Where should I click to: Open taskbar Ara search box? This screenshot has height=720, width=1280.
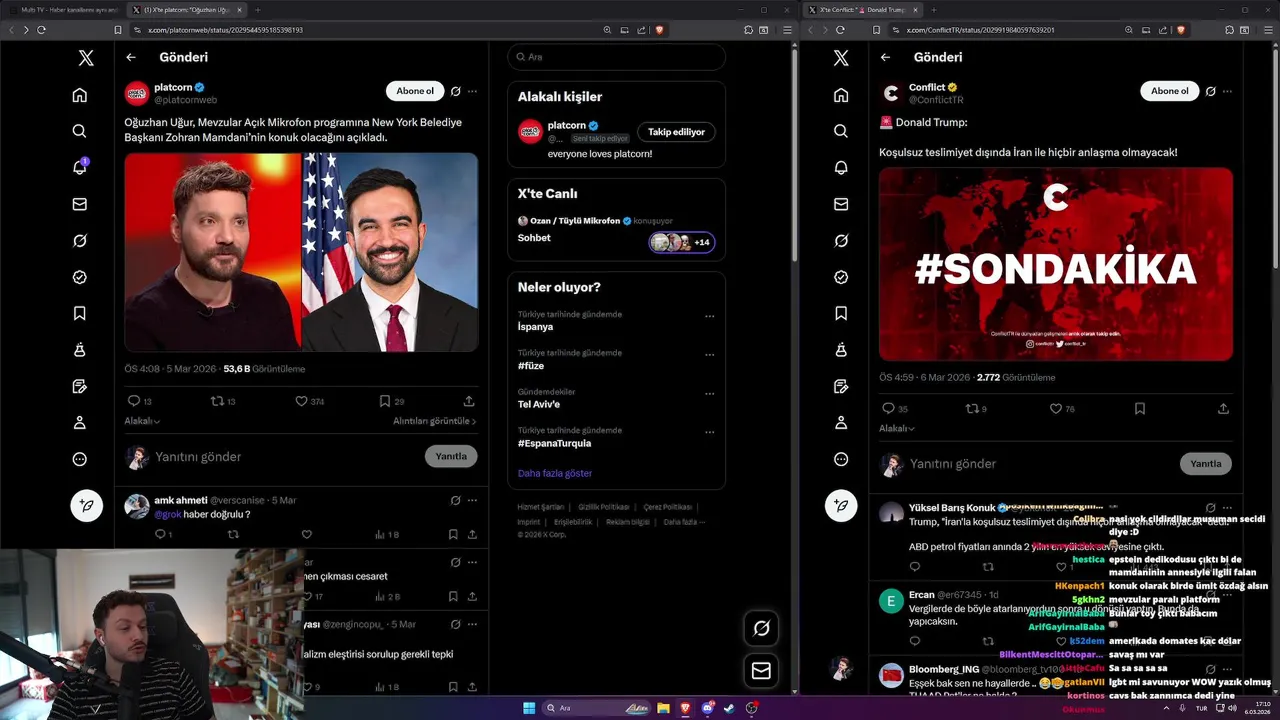[597, 708]
